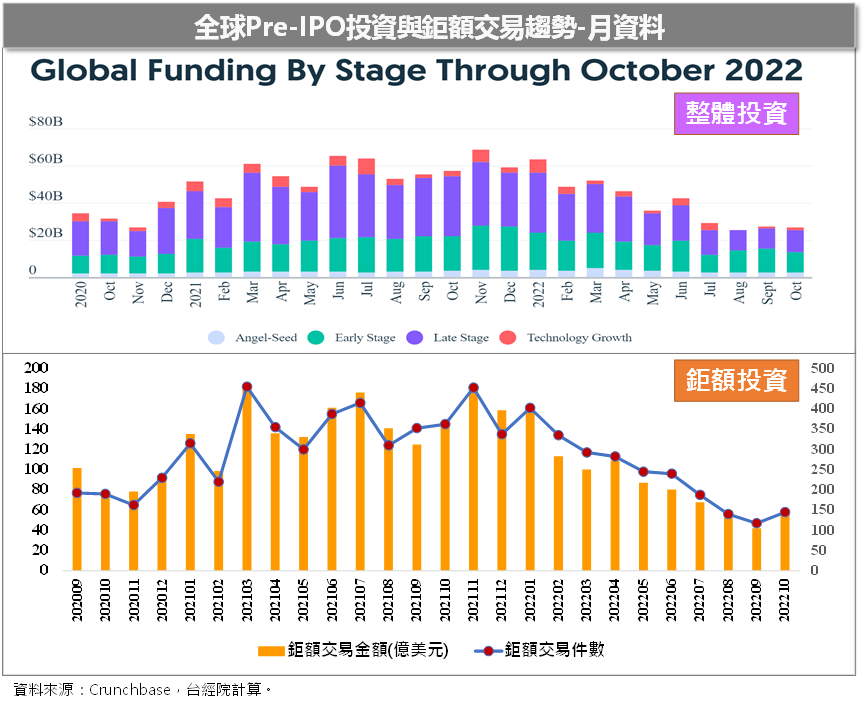This screenshot has height=708, width=865.
Task: Click the orange bar for 202107
Action: (360, 481)
